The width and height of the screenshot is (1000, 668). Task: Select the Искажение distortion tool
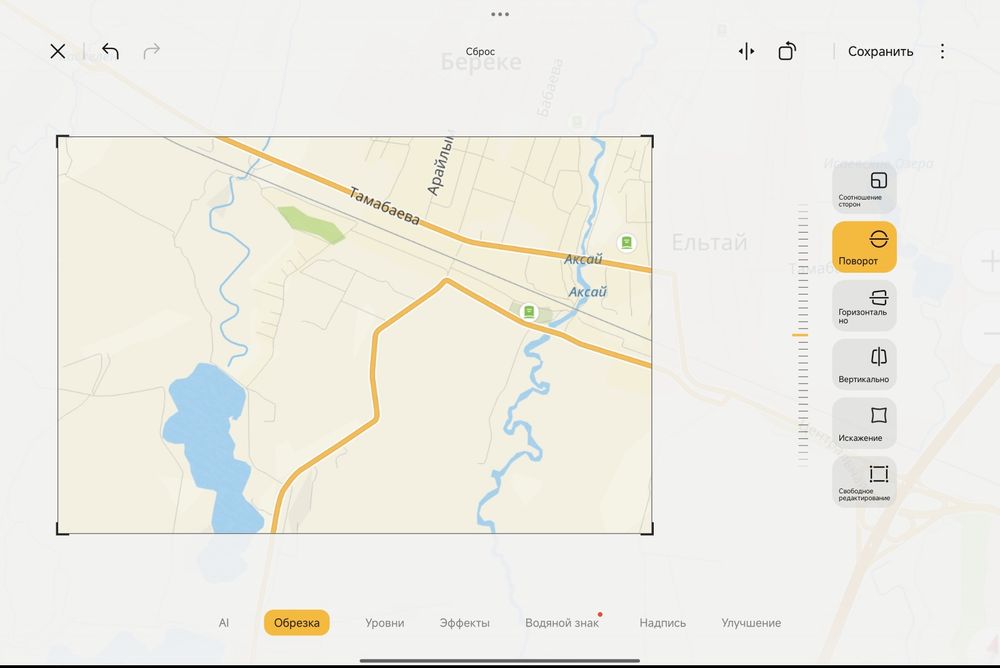[864, 423]
